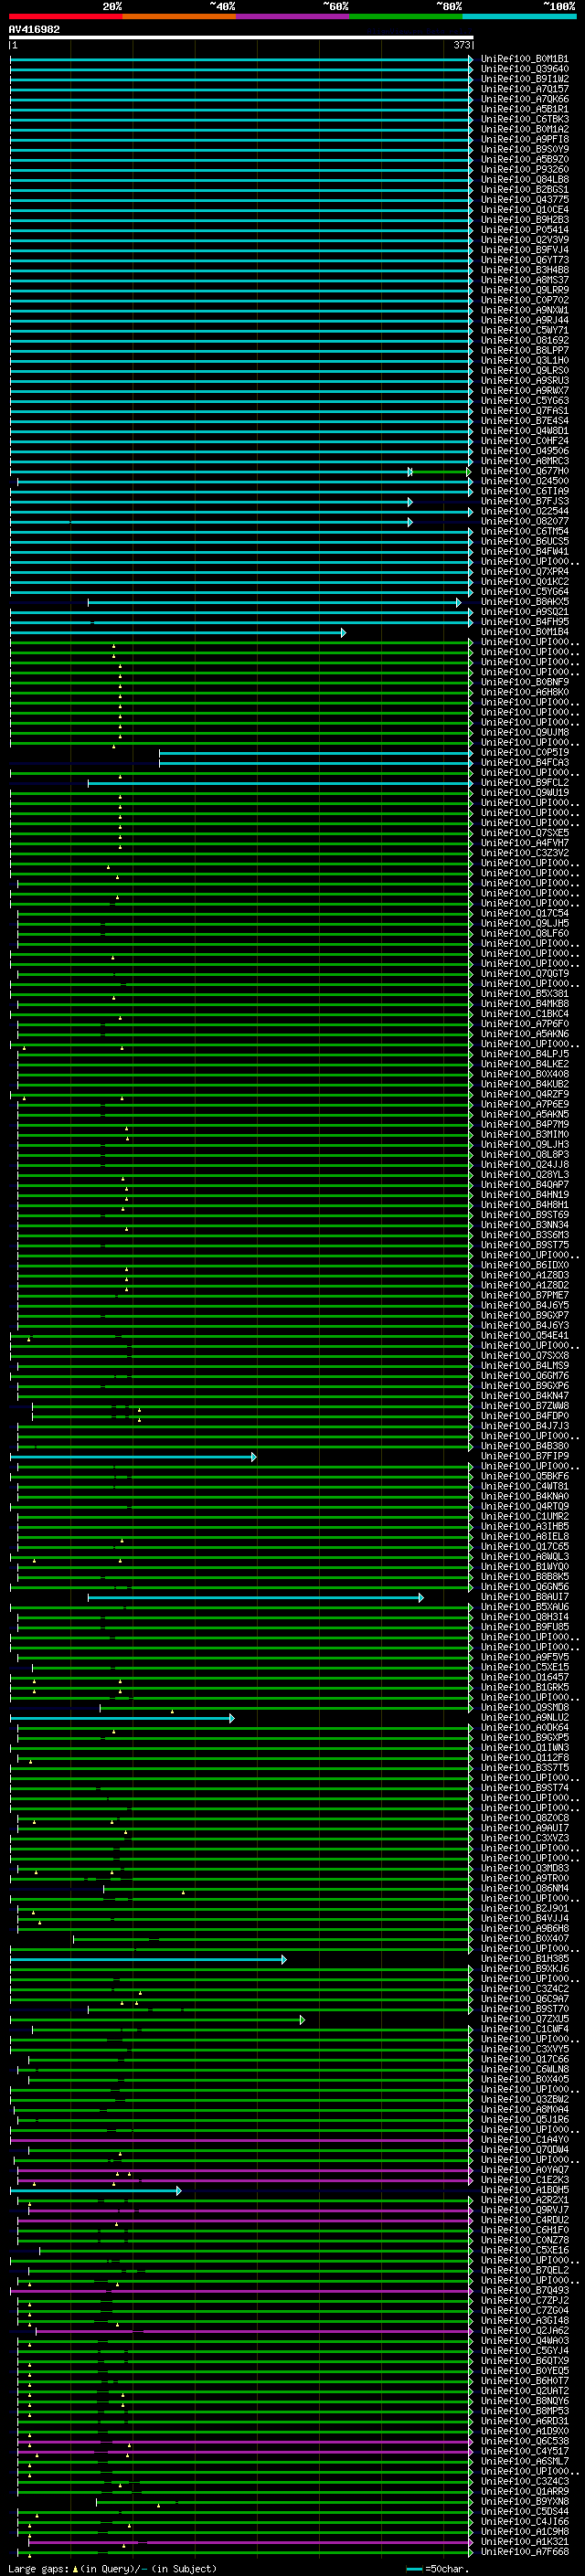The height and width of the screenshot is (2576, 585).
Task: Click the cyan alignment bar for B4FCA3
Action: 316,763
